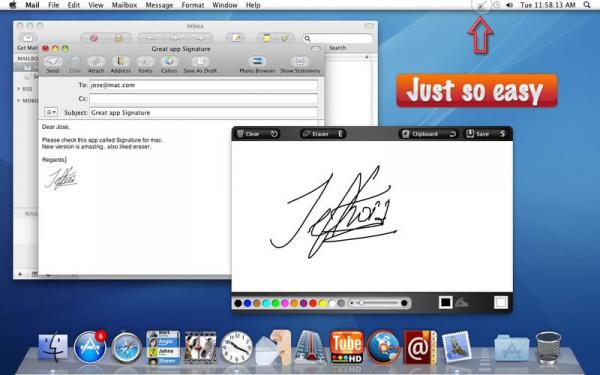600x375 pixels.
Task: Pick the blue color swatch
Action: pos(248,303)
